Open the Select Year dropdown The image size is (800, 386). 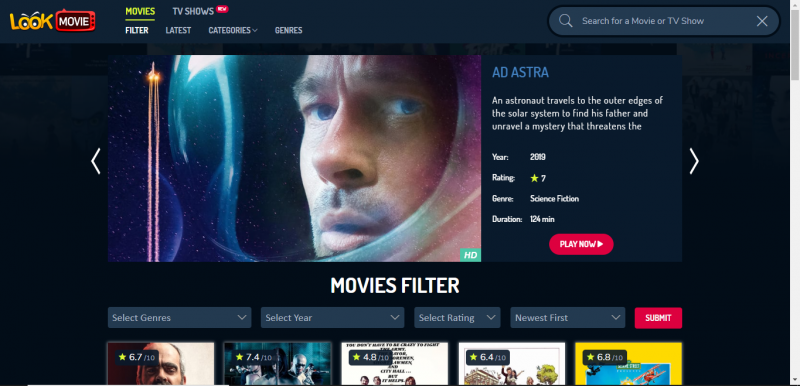[333, 318]
